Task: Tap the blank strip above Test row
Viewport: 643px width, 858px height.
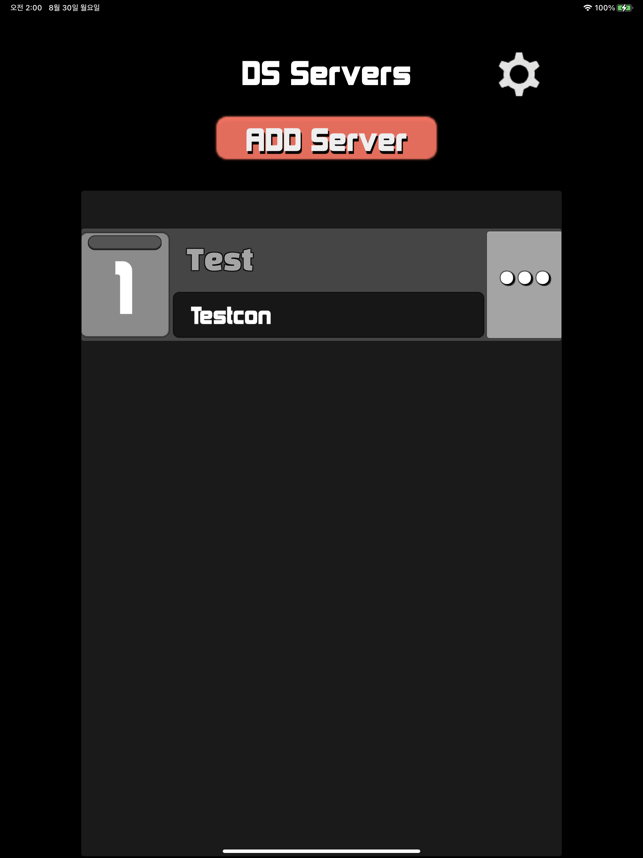Action: pyautogui.click(x=321, y=210)
